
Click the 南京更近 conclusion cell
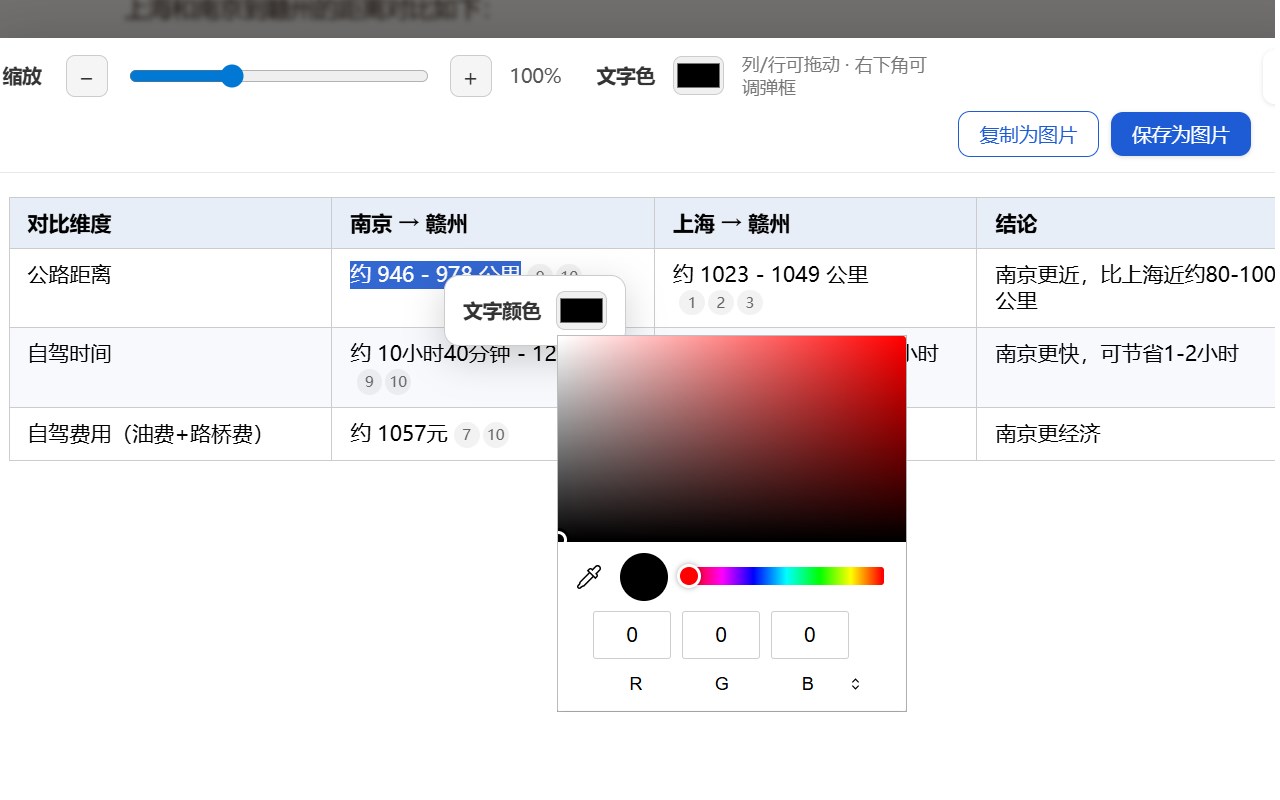click(x=1126, y=288)
